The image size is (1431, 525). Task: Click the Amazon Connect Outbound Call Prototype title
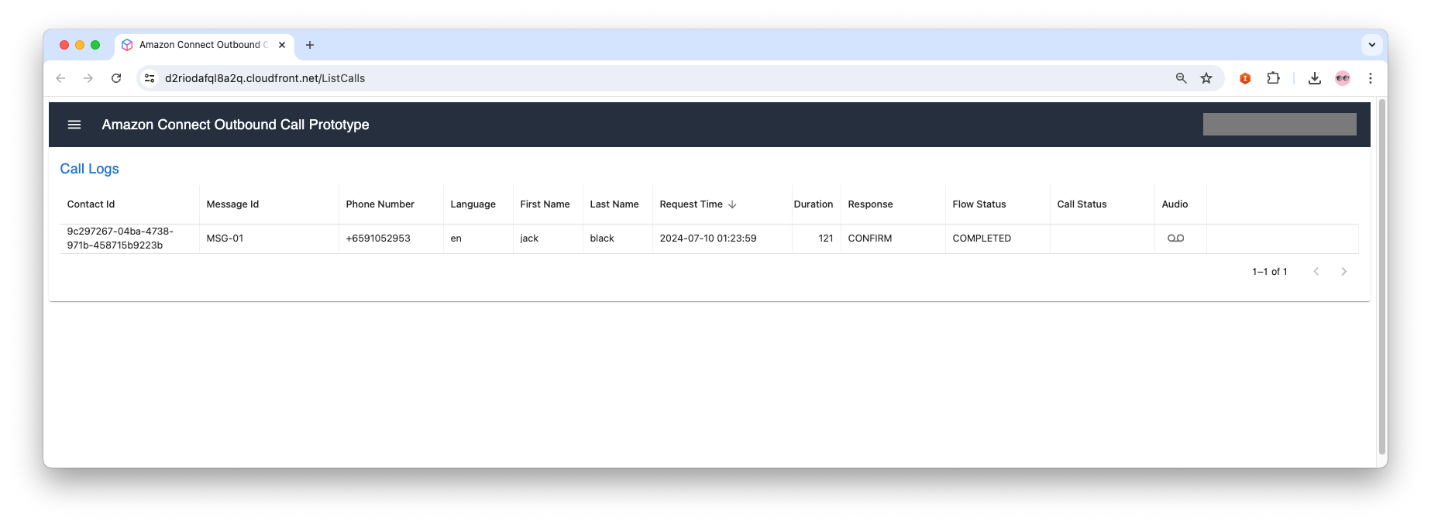(x=235, y=125)
